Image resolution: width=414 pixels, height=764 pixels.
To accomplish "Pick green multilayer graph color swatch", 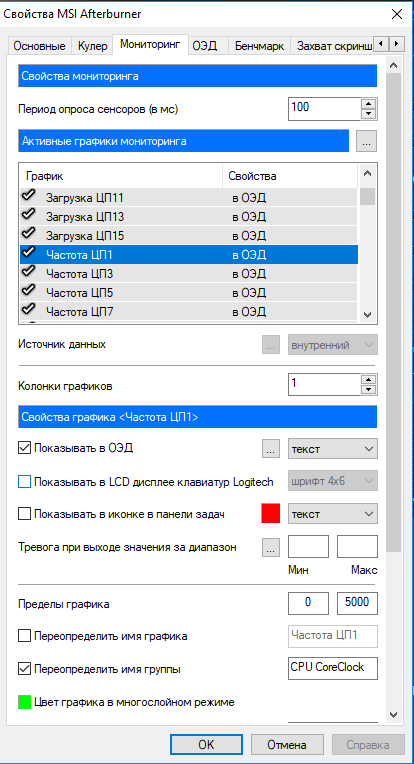I will (x=24, y=702).
